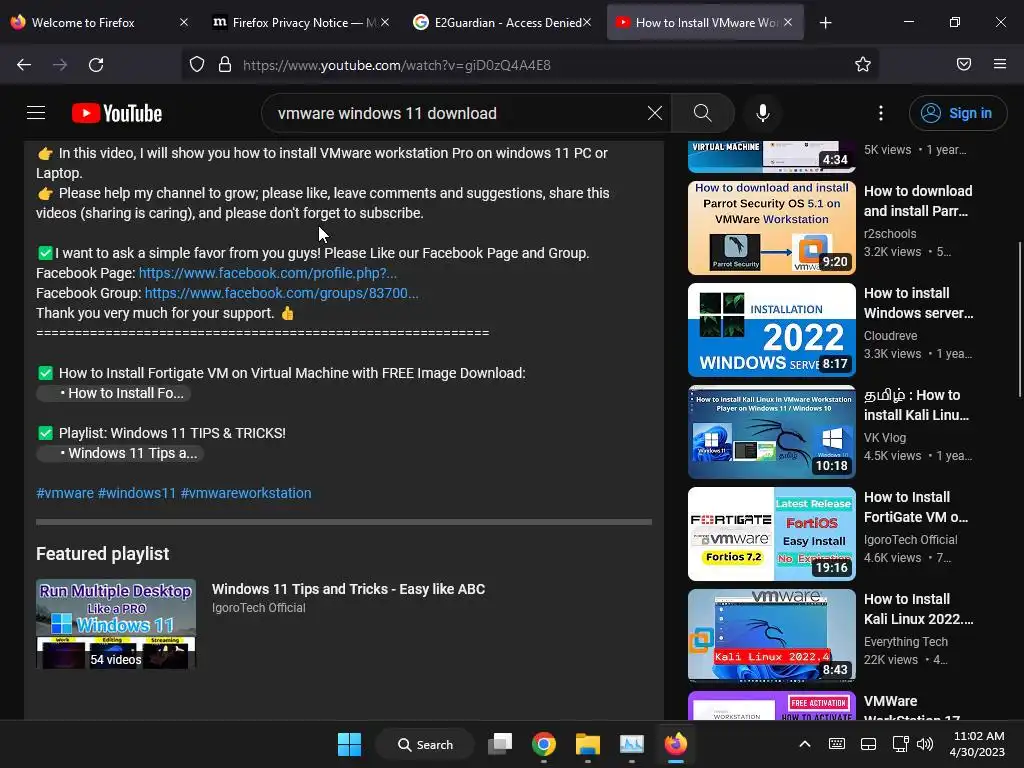Open the VK Vlog channel name
1024x768 pixels.
(885, 438)
